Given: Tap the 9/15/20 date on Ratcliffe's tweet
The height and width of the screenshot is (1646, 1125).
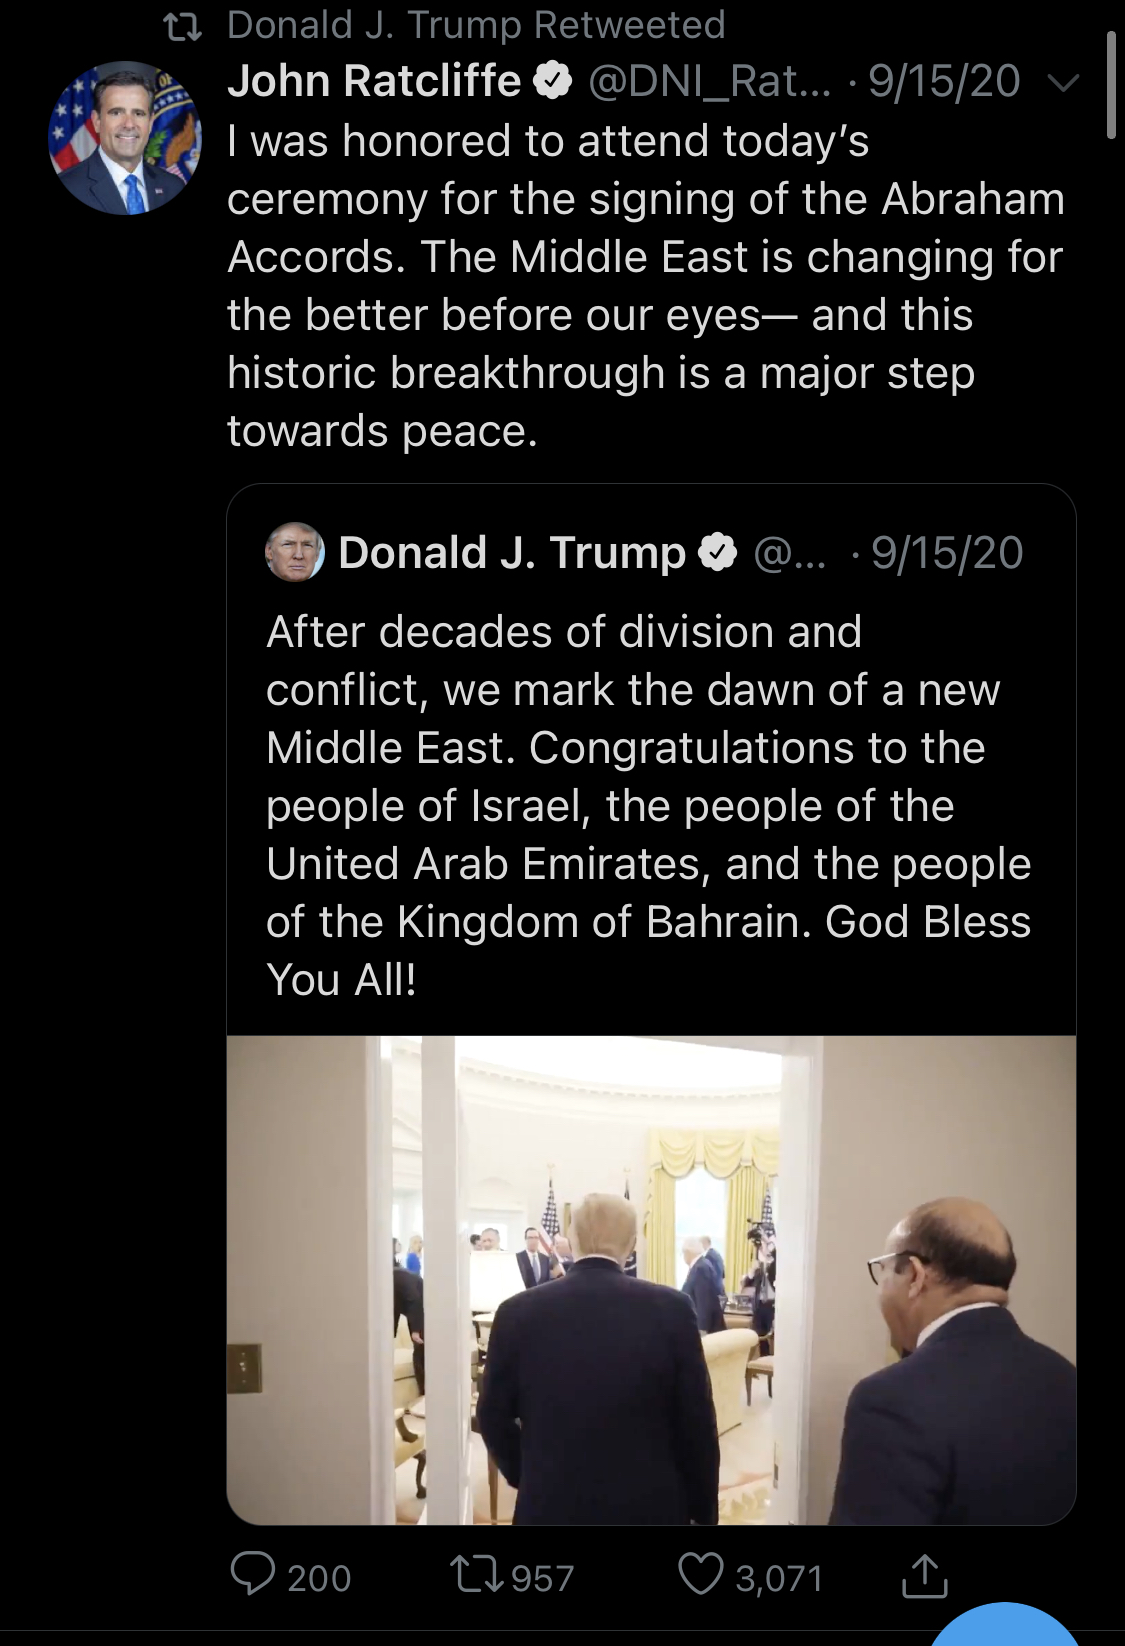Looking at the screenshot, I should pyautogui.click(x=944, y=81).
